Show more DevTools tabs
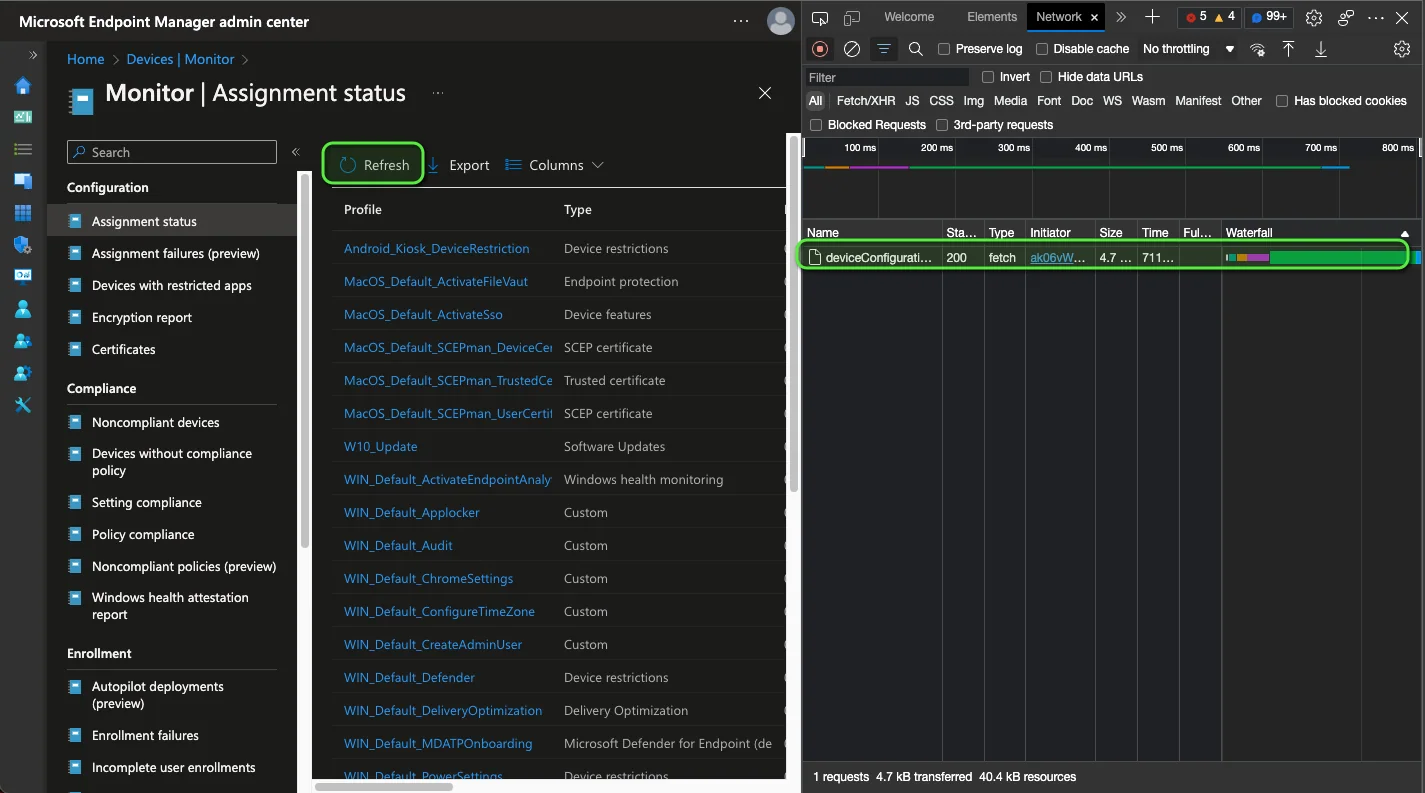 (x=1121, y=17)
